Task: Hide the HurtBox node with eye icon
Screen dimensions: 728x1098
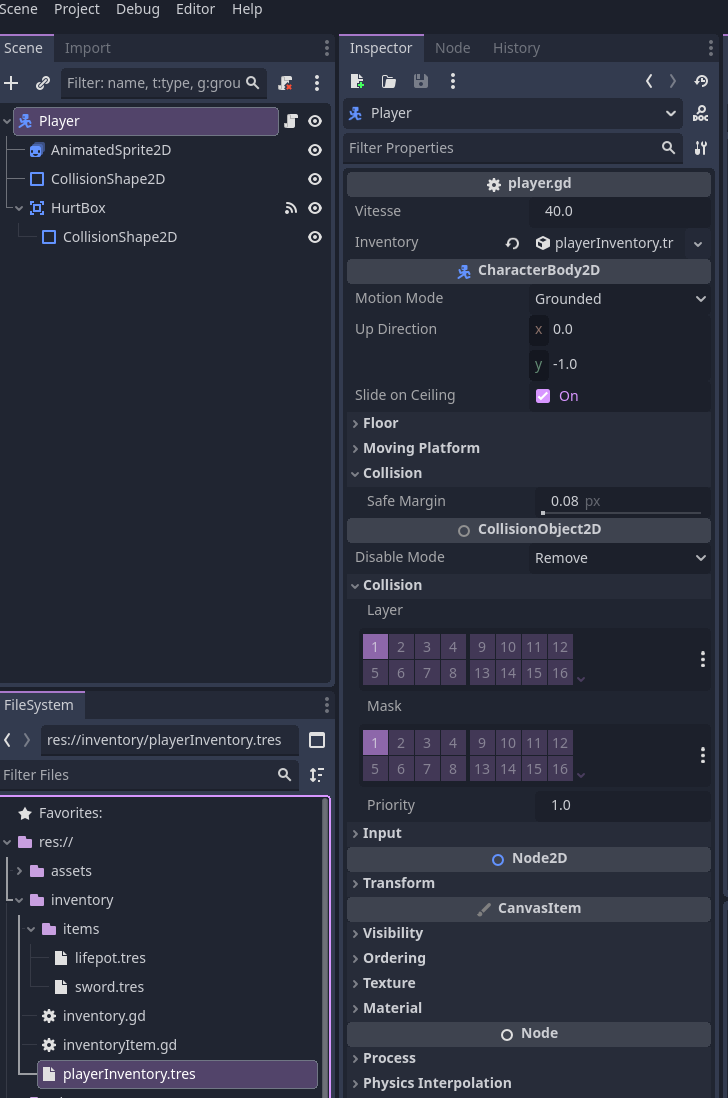Action: pos(315,208)
